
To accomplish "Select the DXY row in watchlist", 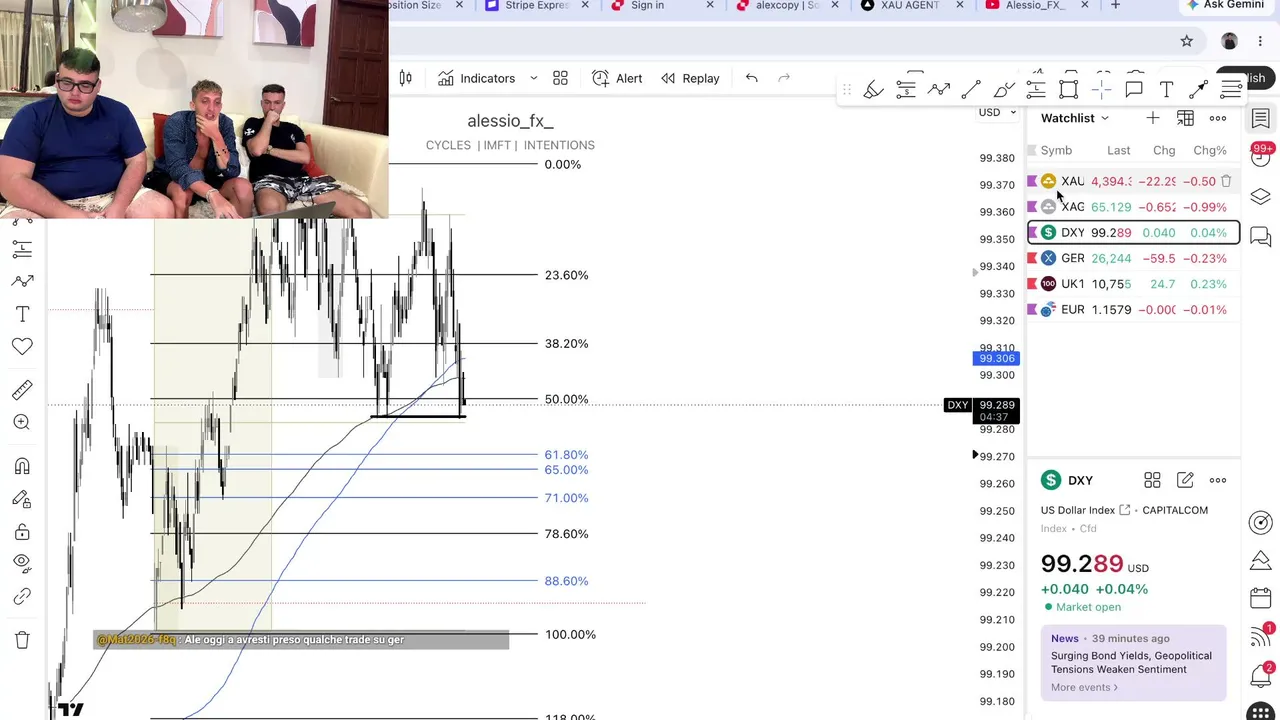I will (x=1134, y=232).
